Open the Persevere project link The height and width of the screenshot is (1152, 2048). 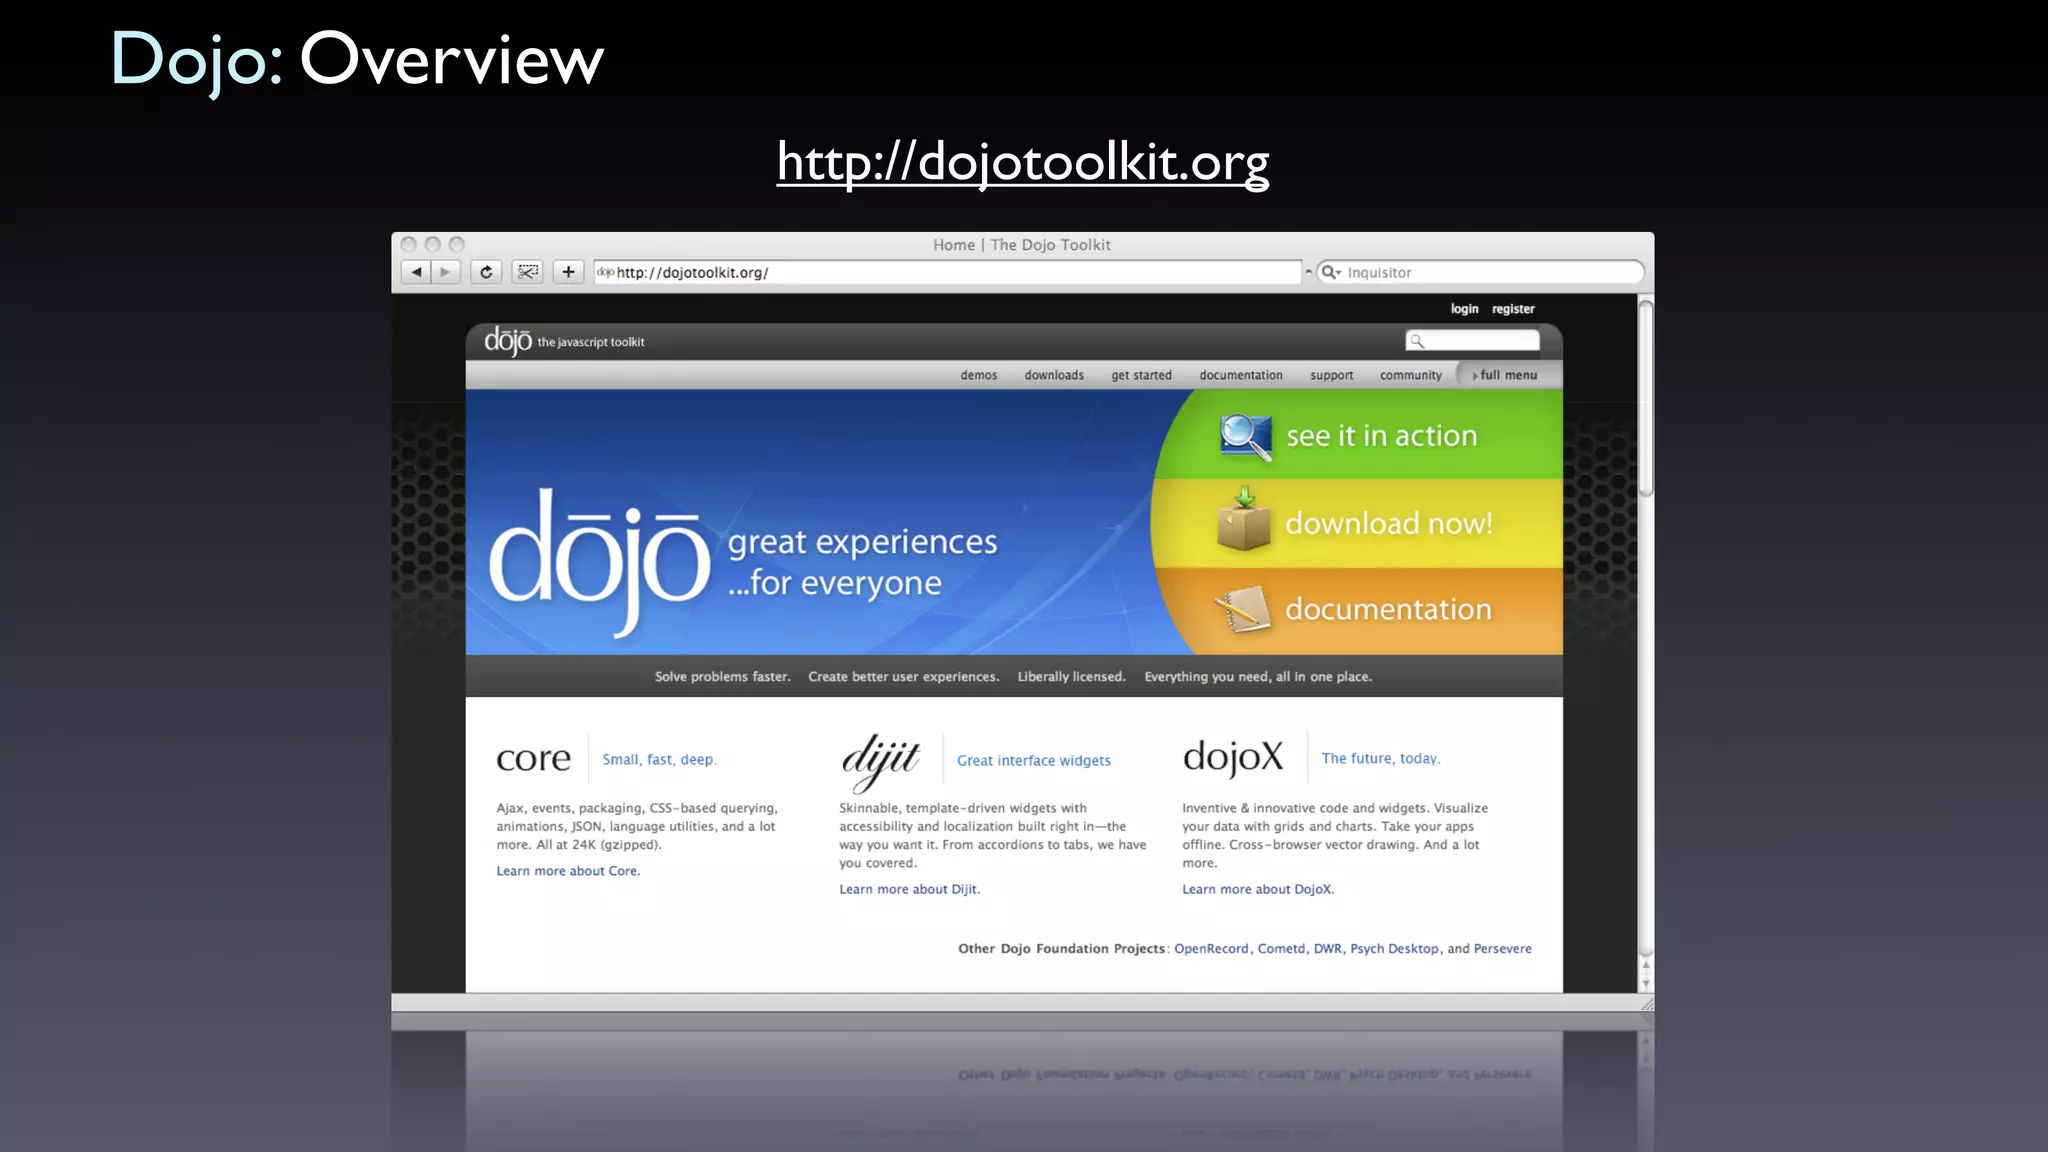(x=1502, y=948)
